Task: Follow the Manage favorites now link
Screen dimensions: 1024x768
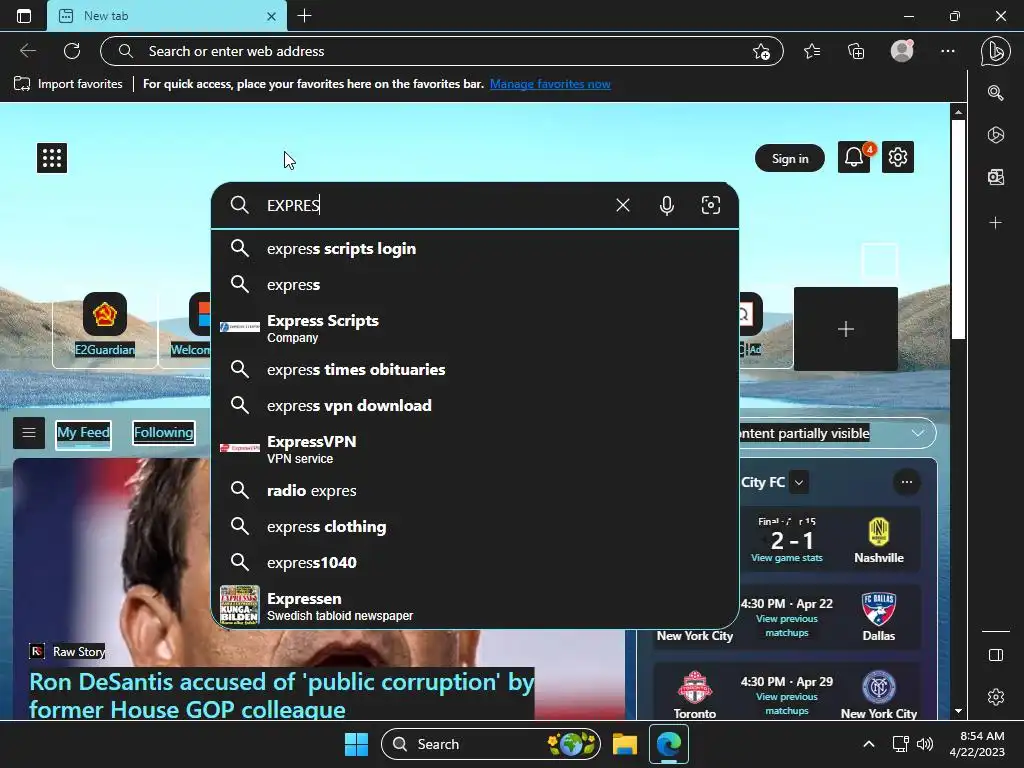Action: pyautogui.click(x=550, y=84)
